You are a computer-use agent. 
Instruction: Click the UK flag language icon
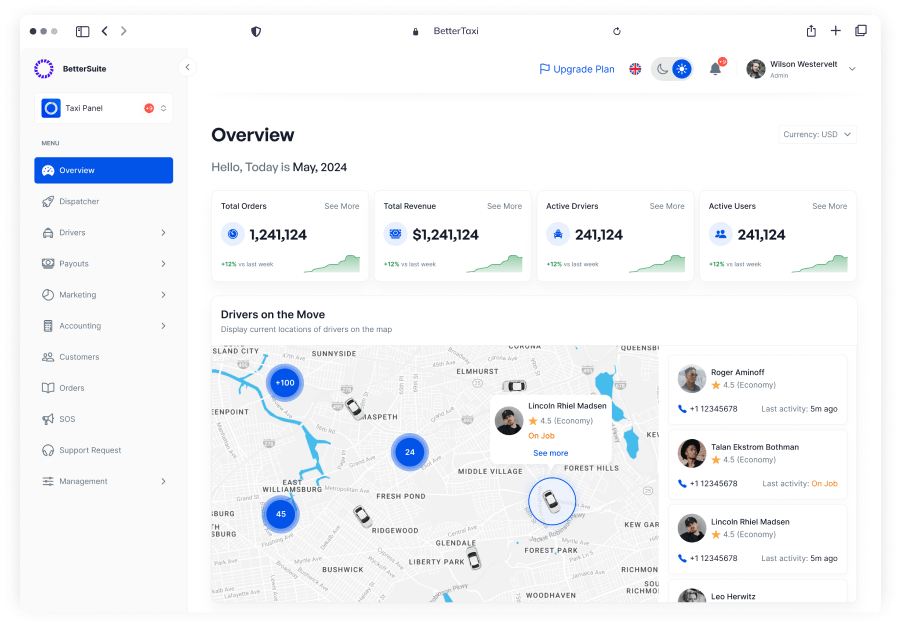pos(635,69)
